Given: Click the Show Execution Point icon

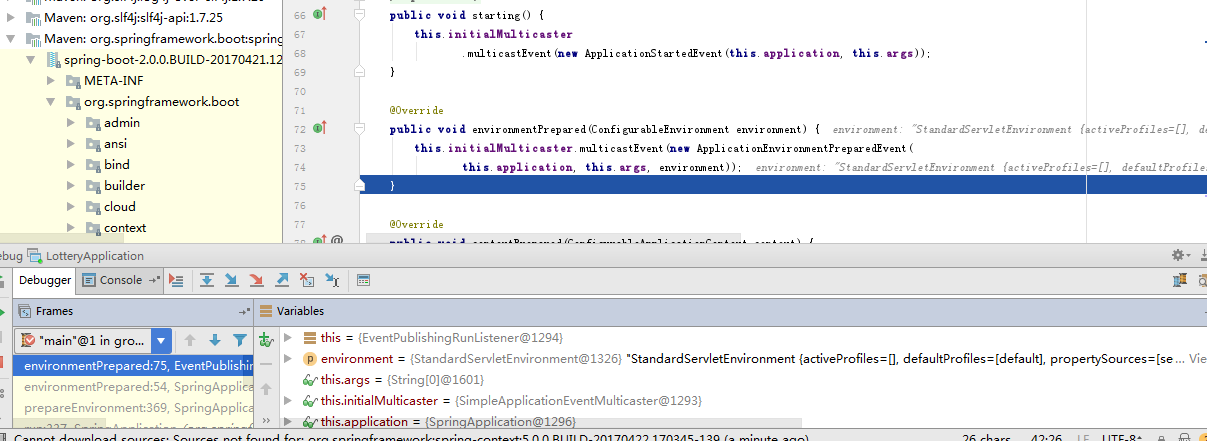Looking at the screenshot, I should pyautogui.click(x=177, y=281).
